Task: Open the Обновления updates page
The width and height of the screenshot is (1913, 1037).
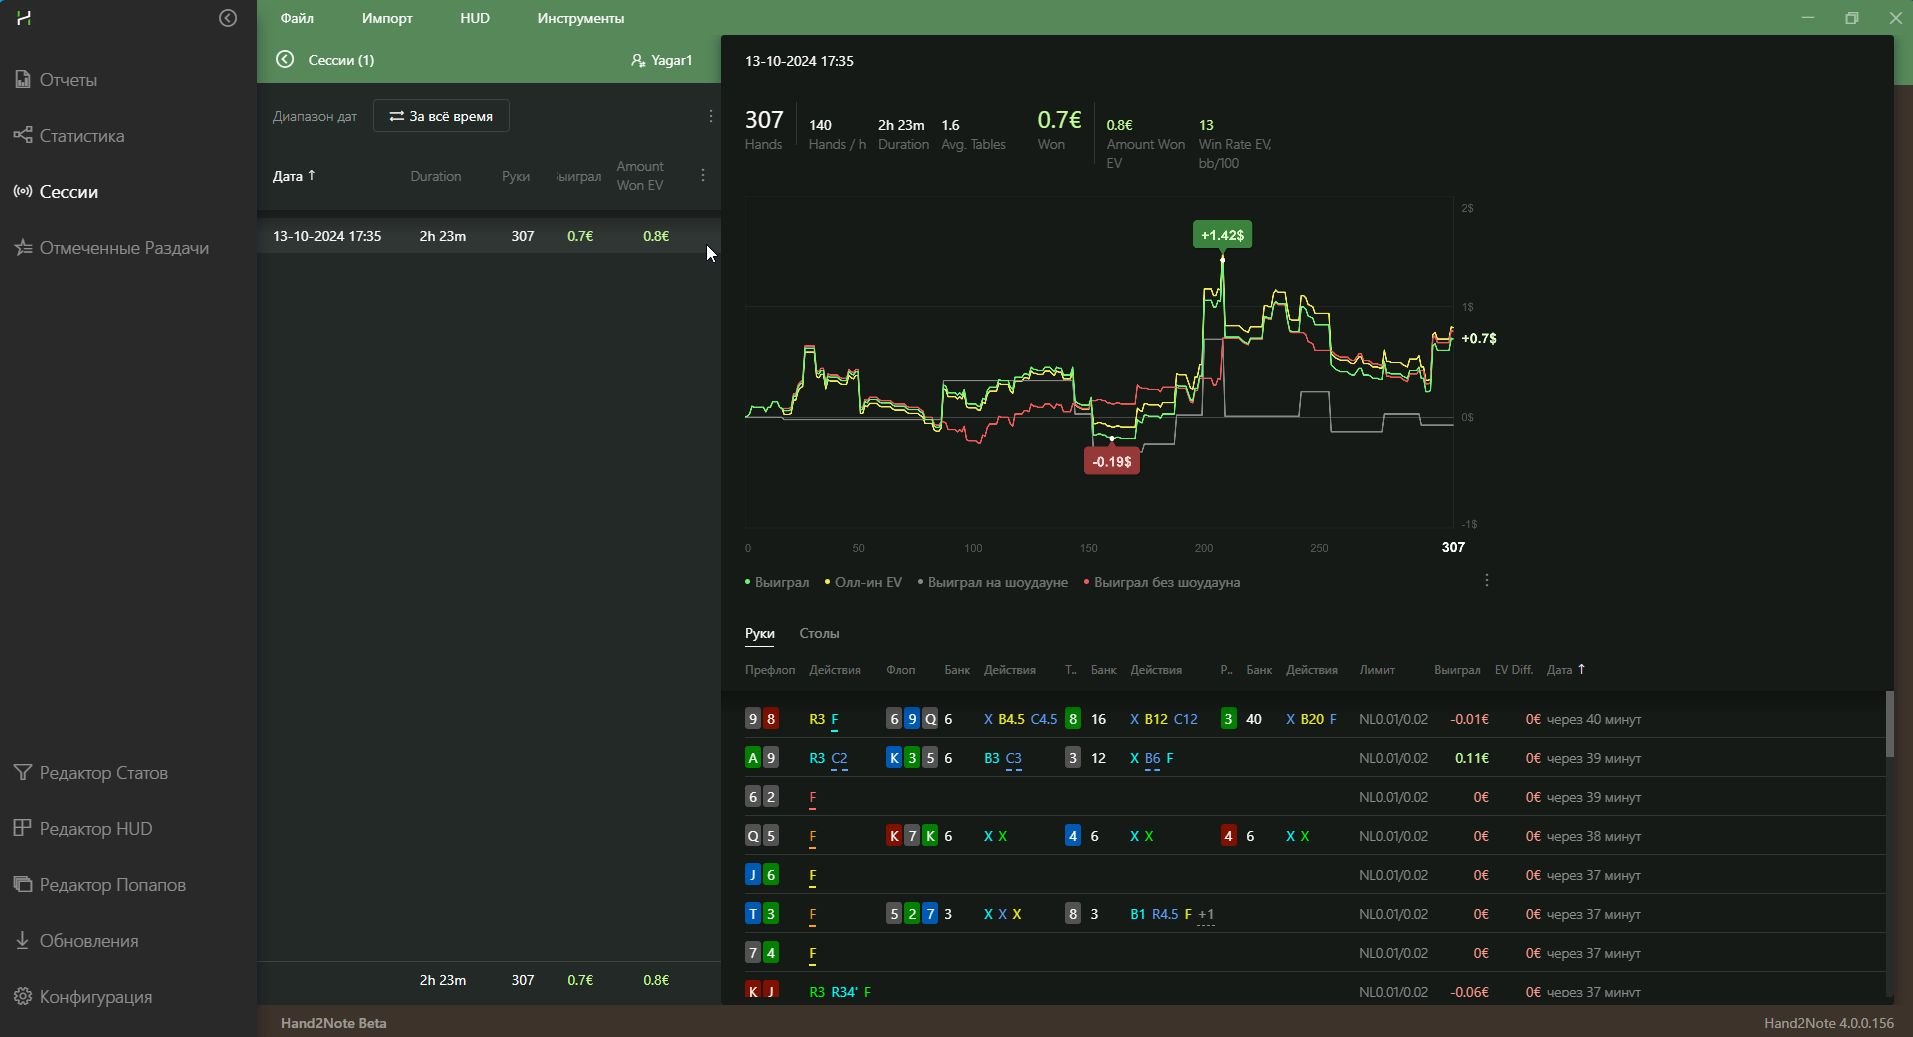Action: click(76, 941)
